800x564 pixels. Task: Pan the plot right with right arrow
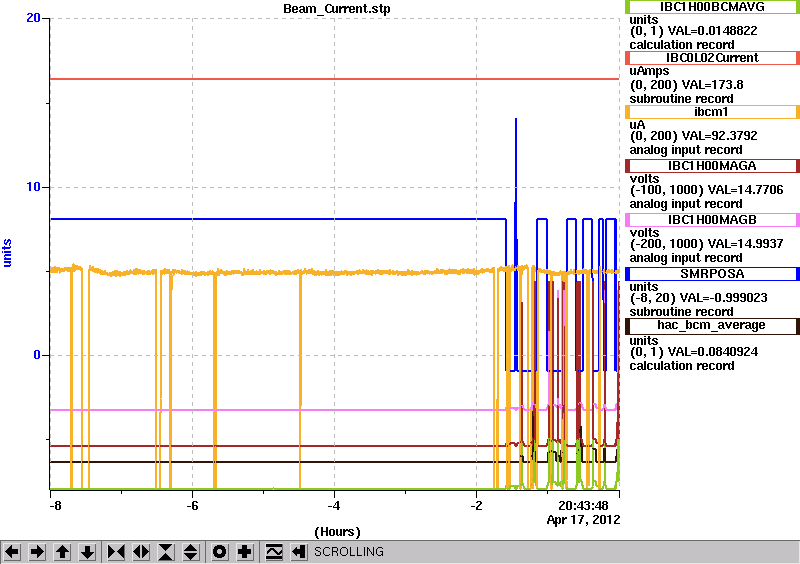pos(37,552)
